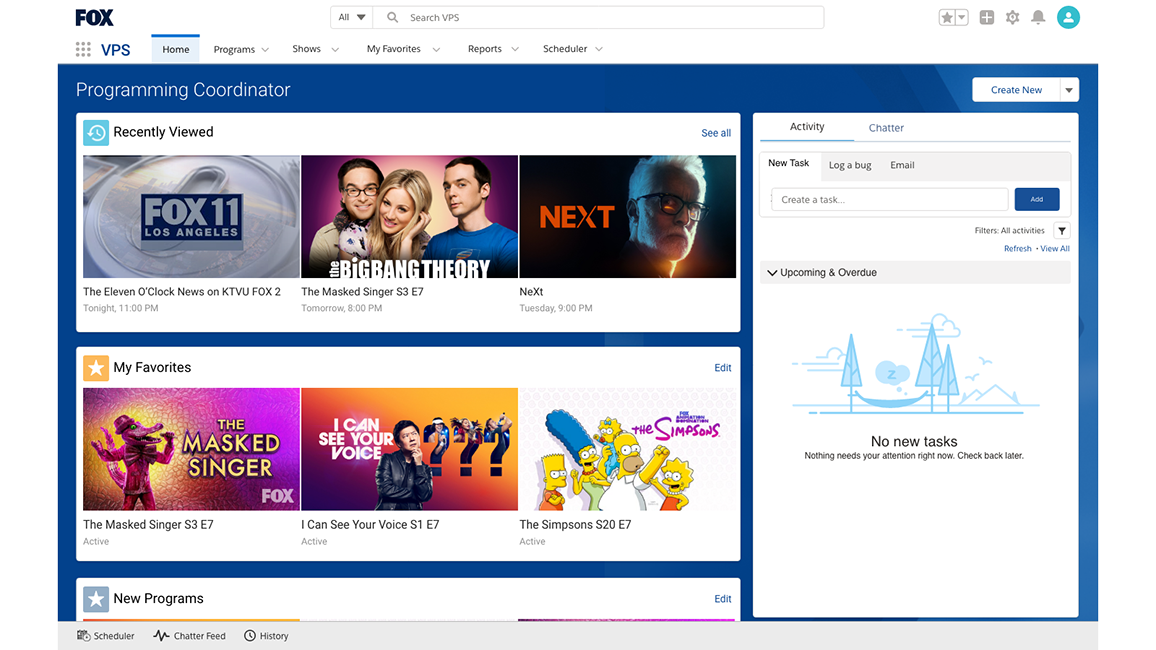This screenshot has width=1156, height=650.
Task: Click the global add (+) icon
Action: tap(986, 17)
